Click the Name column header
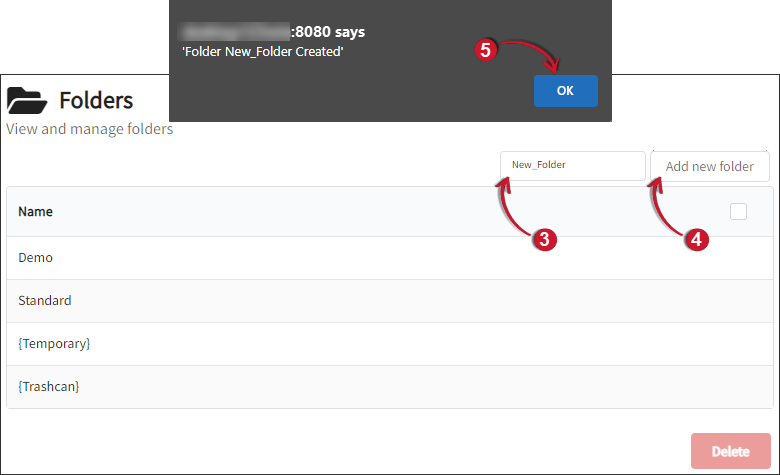 [x=36, y=212]
